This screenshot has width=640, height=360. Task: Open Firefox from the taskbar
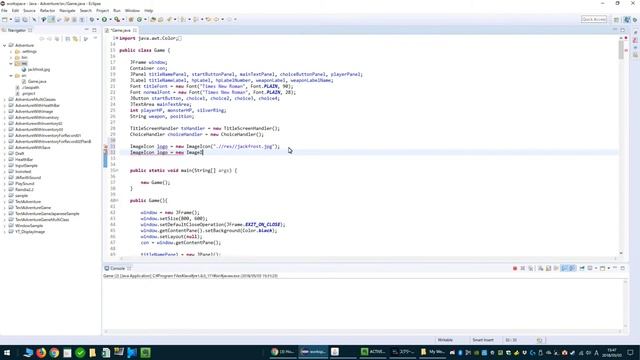click(x=41, y=352)
